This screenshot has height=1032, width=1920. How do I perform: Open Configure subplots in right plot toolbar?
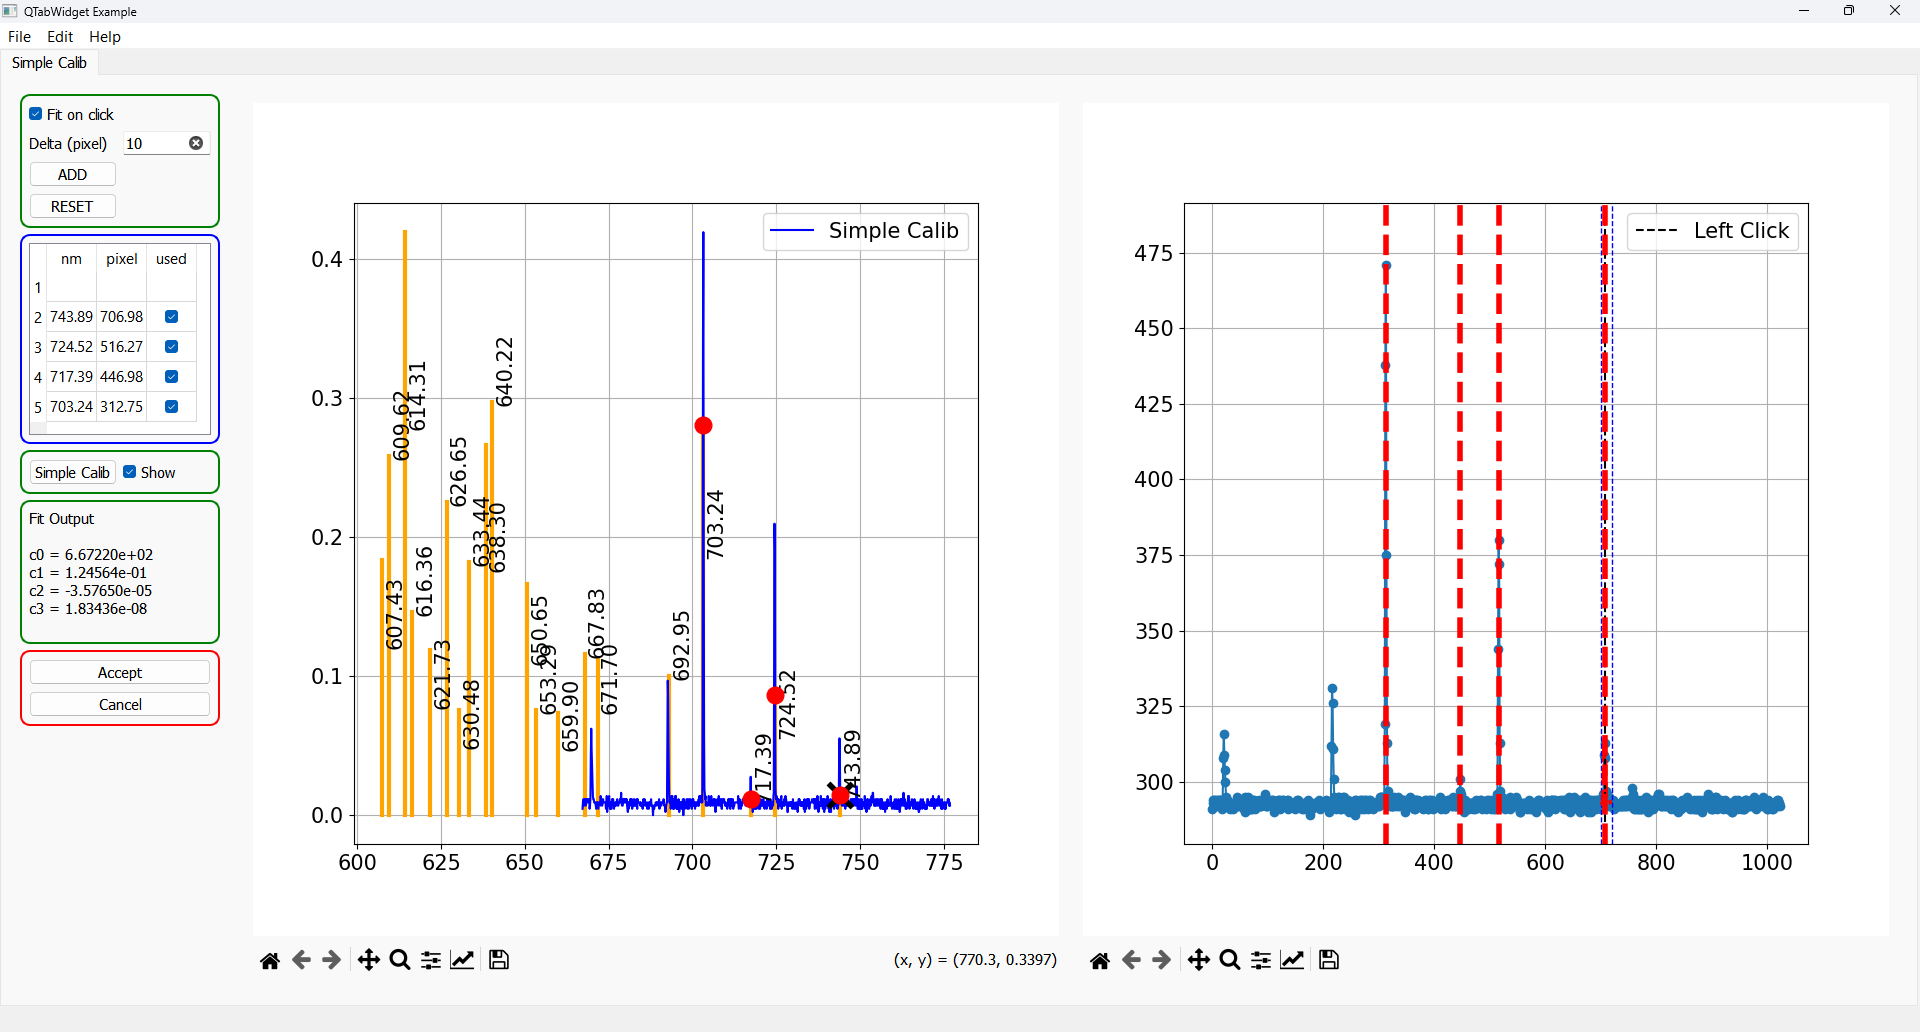point(1261,961)
